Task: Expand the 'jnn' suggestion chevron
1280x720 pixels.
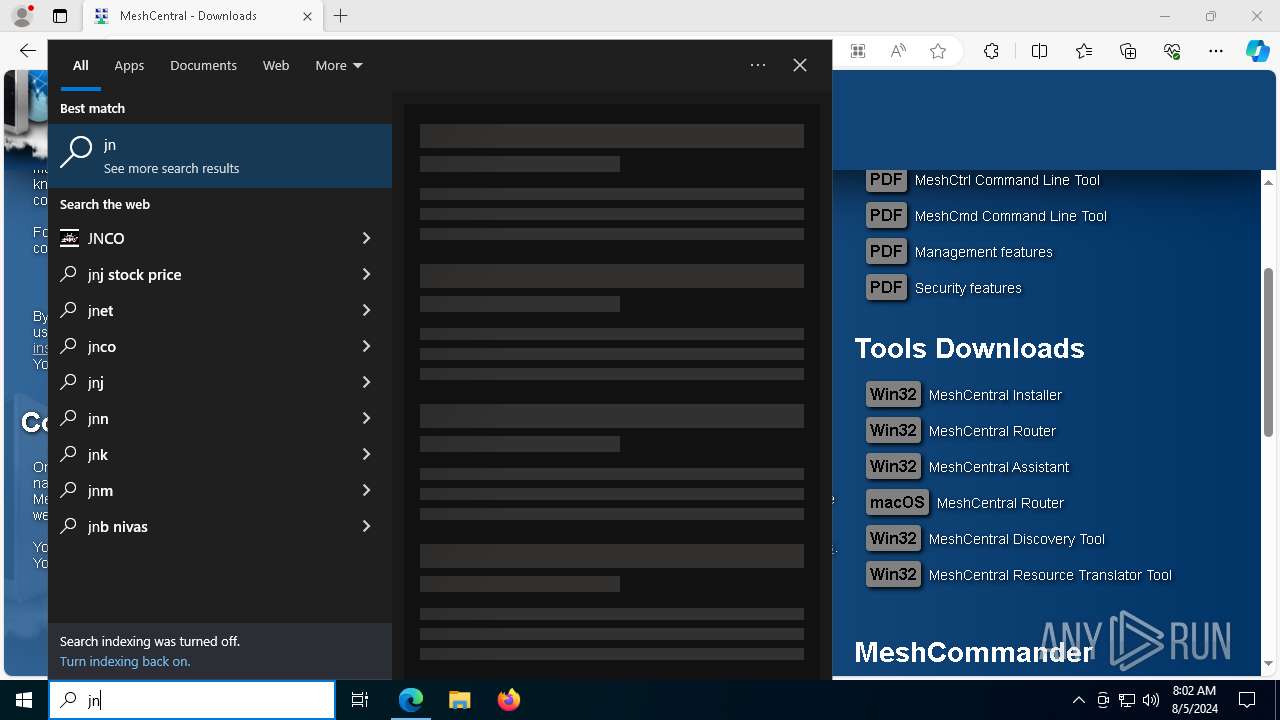Action: 366,418
